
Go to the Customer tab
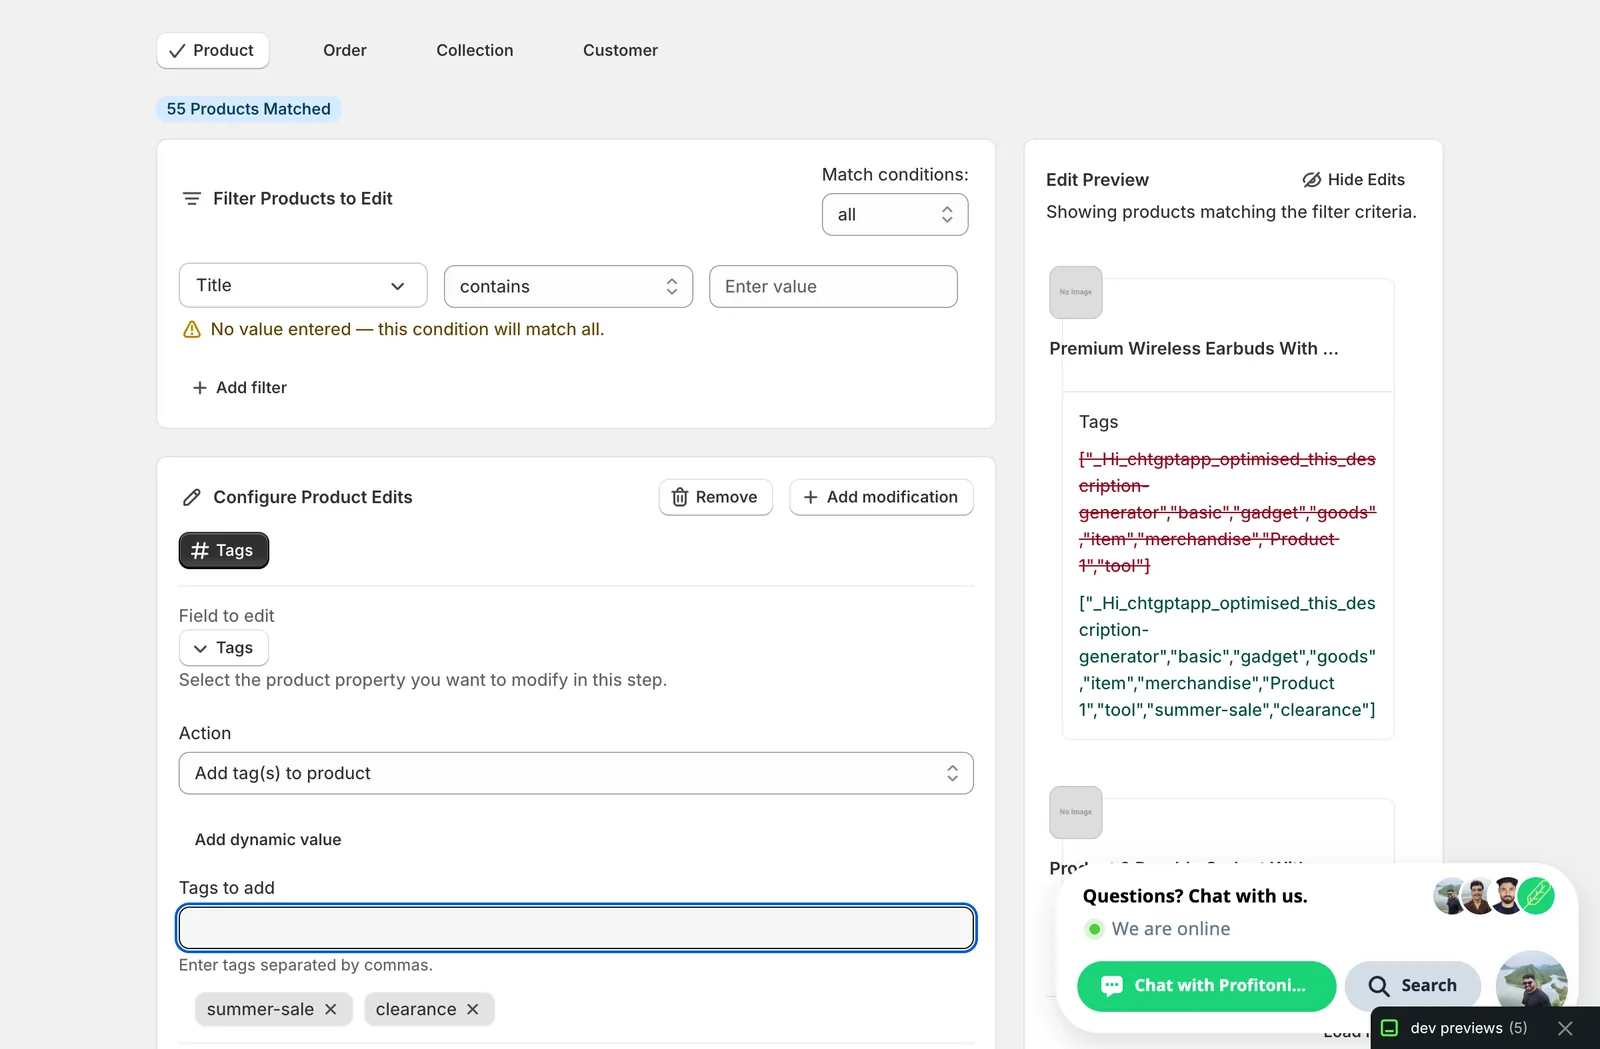tap(620, 50)
